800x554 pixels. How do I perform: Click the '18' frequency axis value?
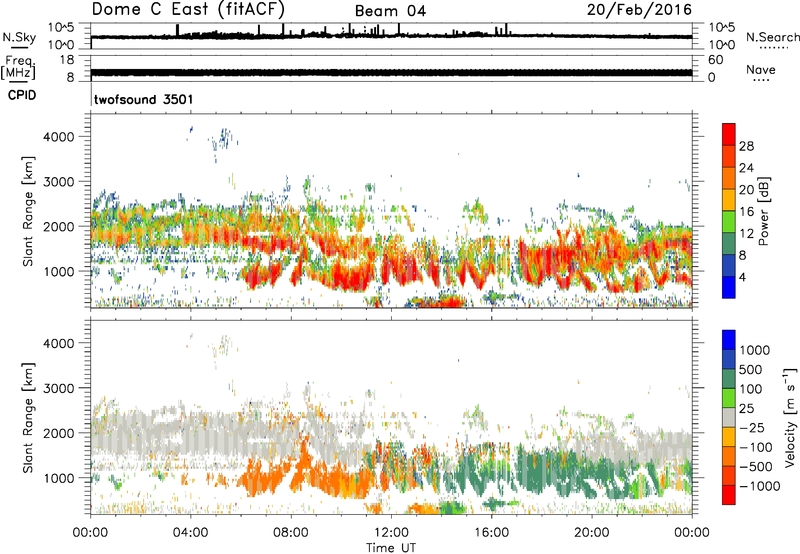(x=67, y=60)
